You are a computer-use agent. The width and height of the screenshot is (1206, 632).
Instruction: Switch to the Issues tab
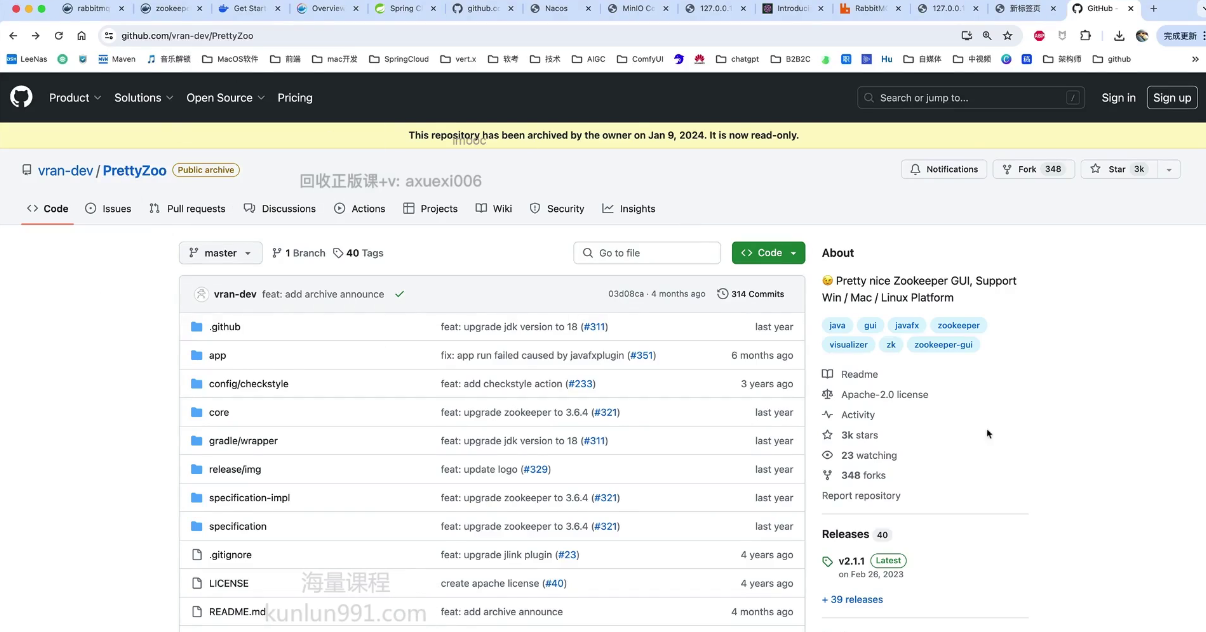[108, 209]
